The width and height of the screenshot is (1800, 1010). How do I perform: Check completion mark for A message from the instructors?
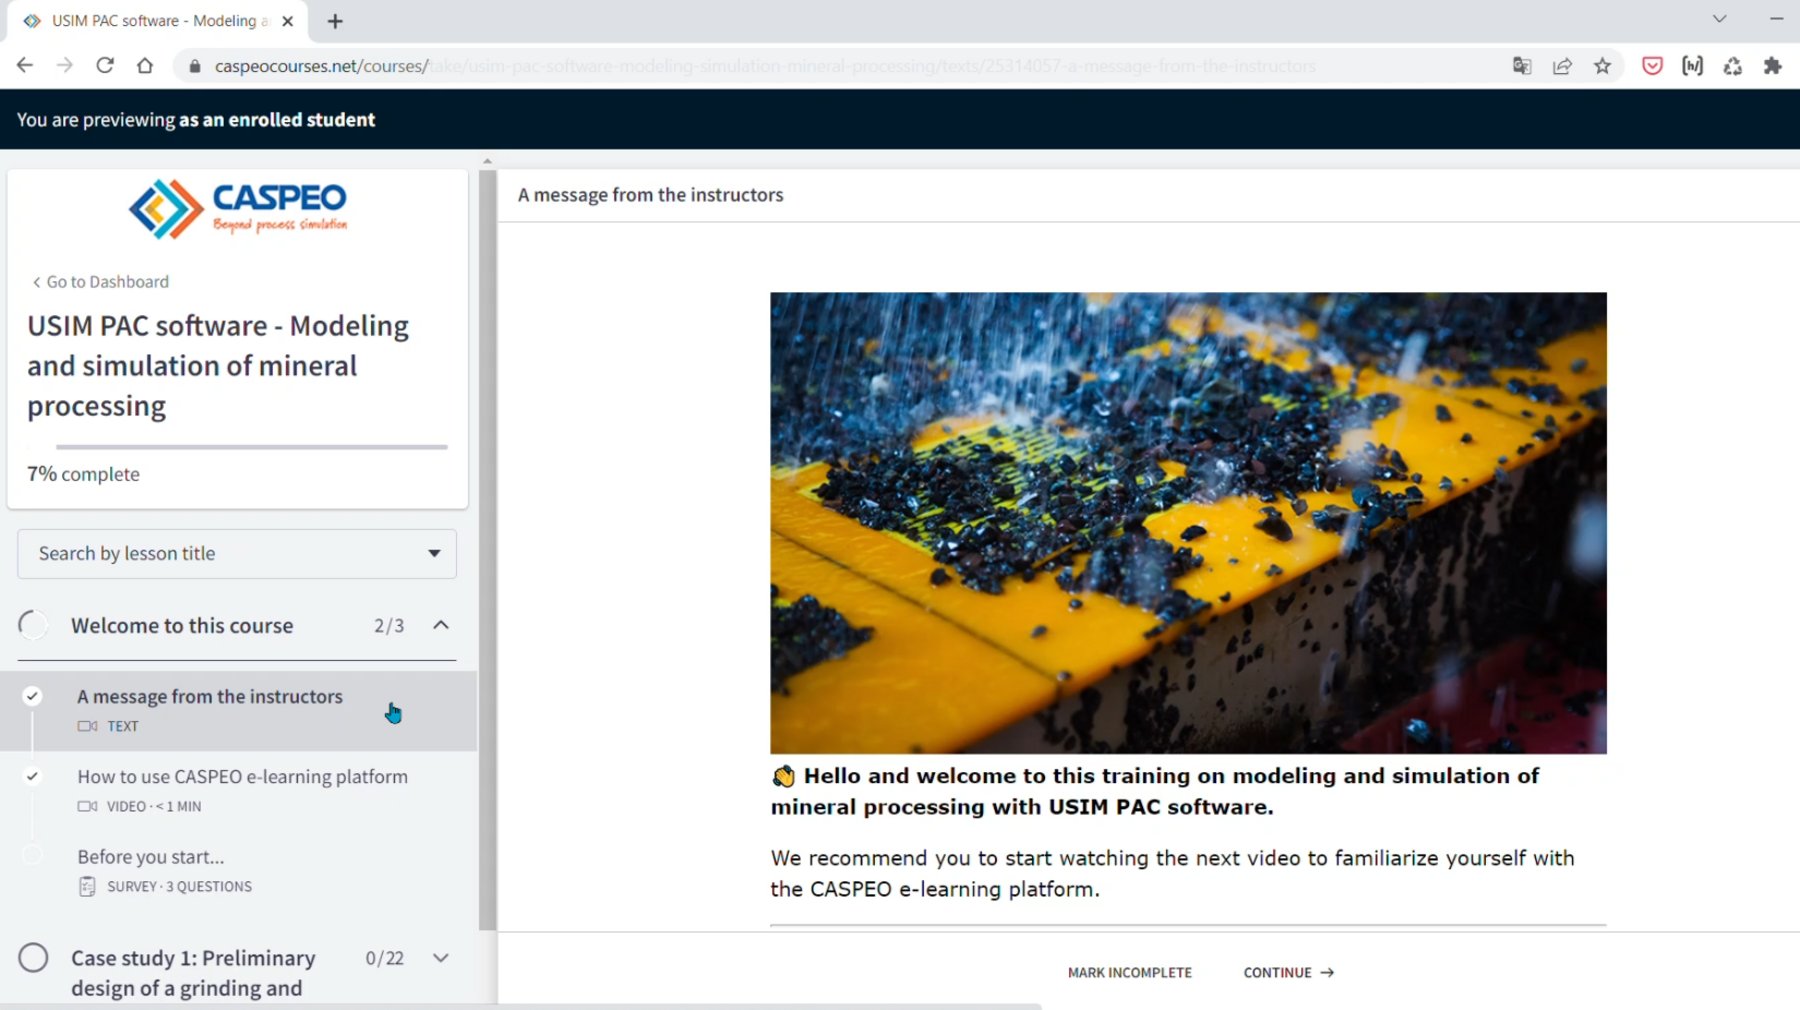click(x=33, y=697)
